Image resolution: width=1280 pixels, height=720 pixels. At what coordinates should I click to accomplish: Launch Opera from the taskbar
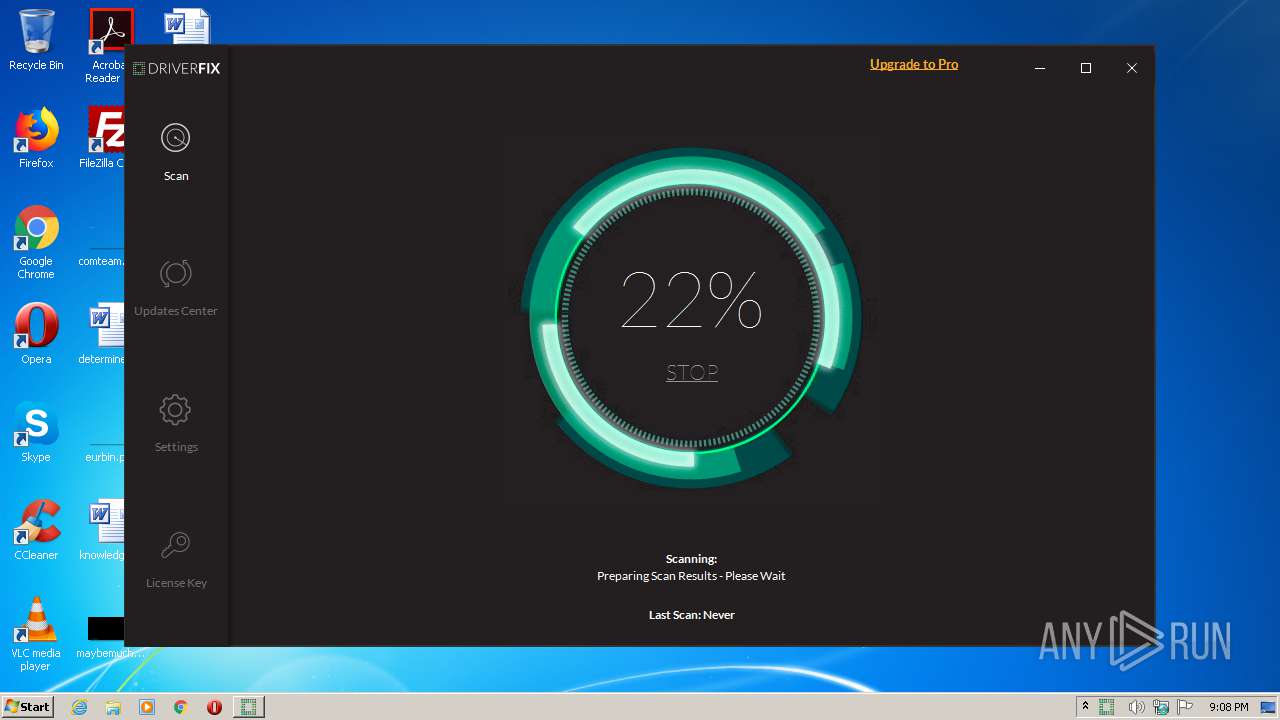click(214, 707)
